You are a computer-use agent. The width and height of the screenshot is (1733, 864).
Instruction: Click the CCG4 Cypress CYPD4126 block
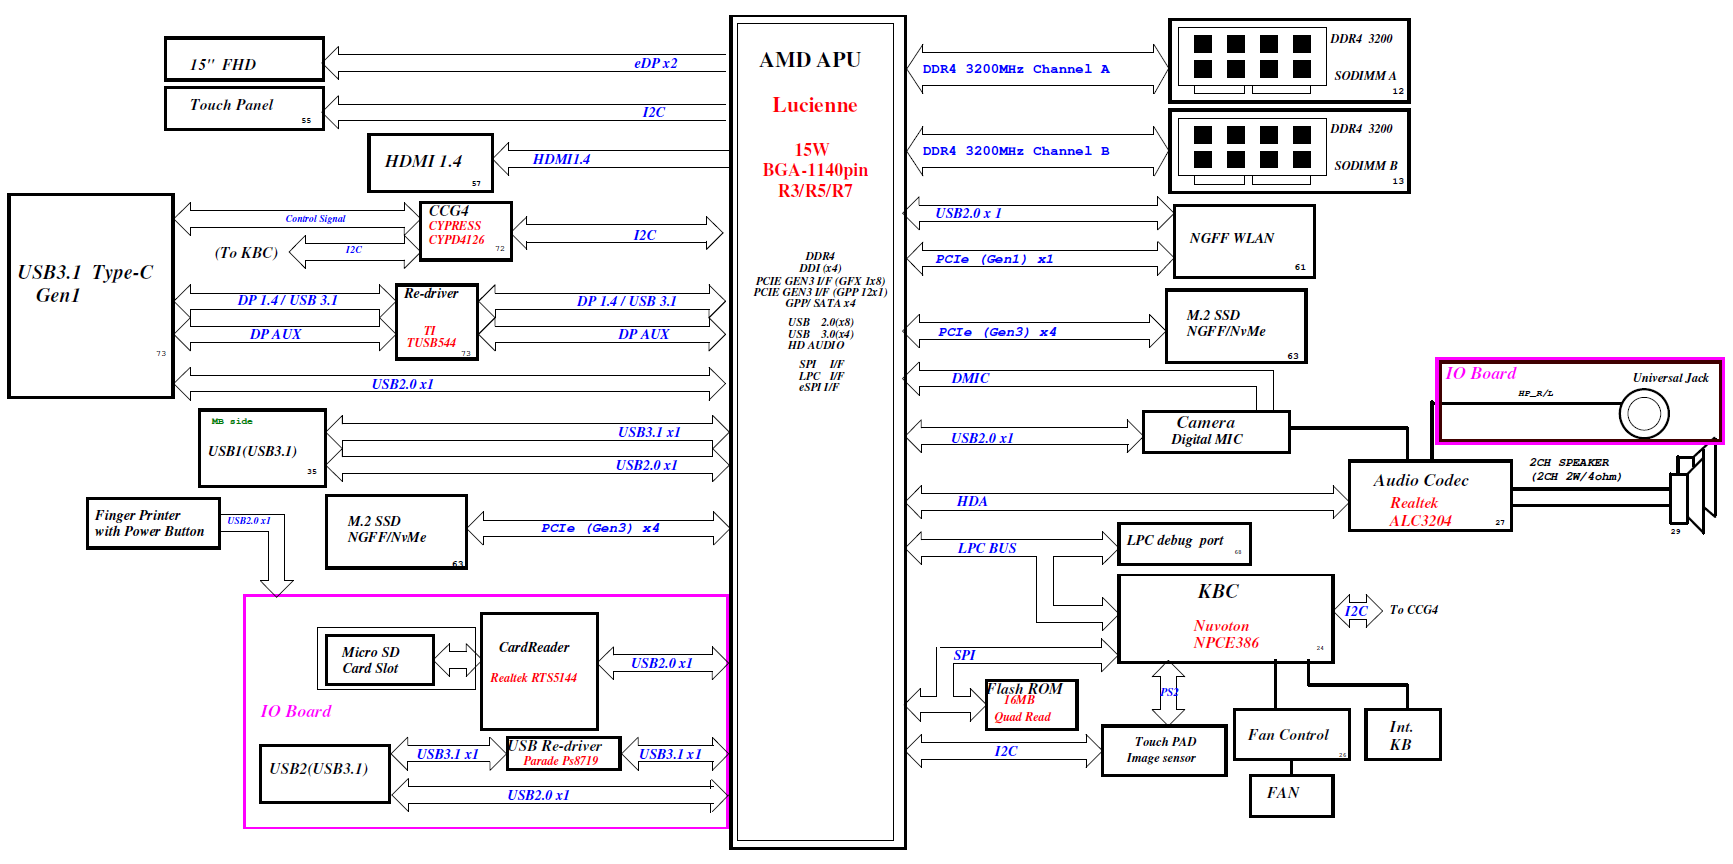click(465, 231)
